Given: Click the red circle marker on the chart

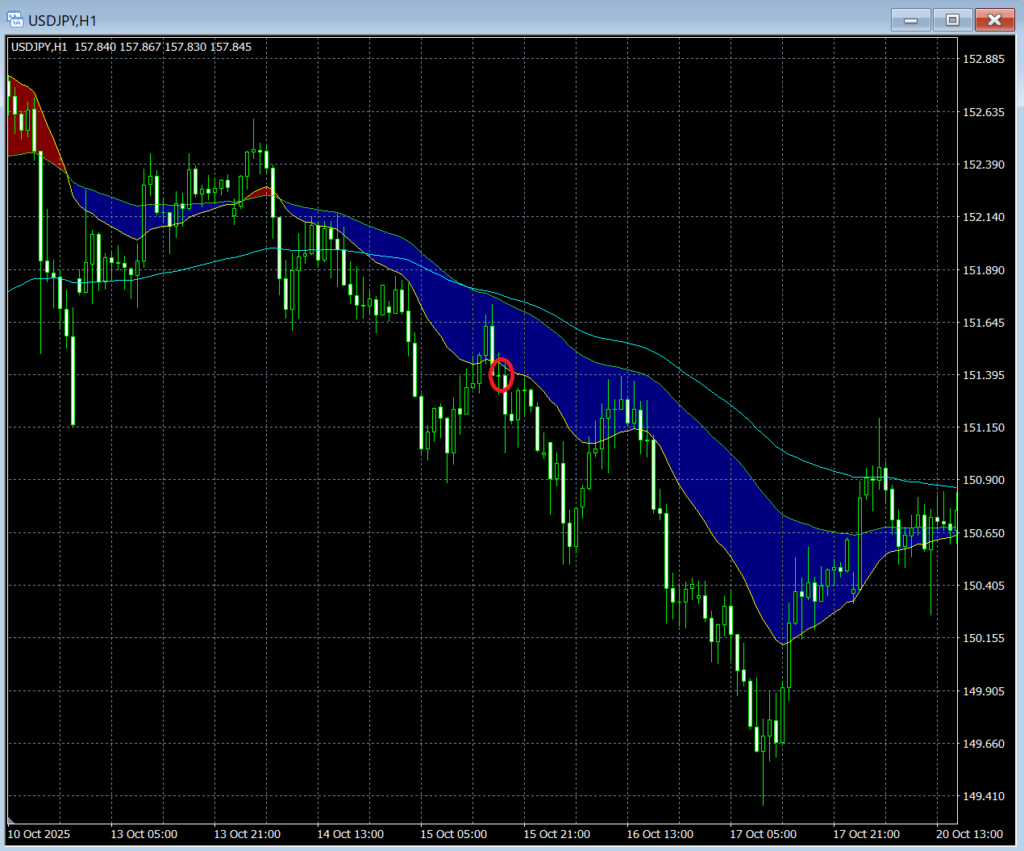Looking at the screenshot, I should click(x=503, y=374).
